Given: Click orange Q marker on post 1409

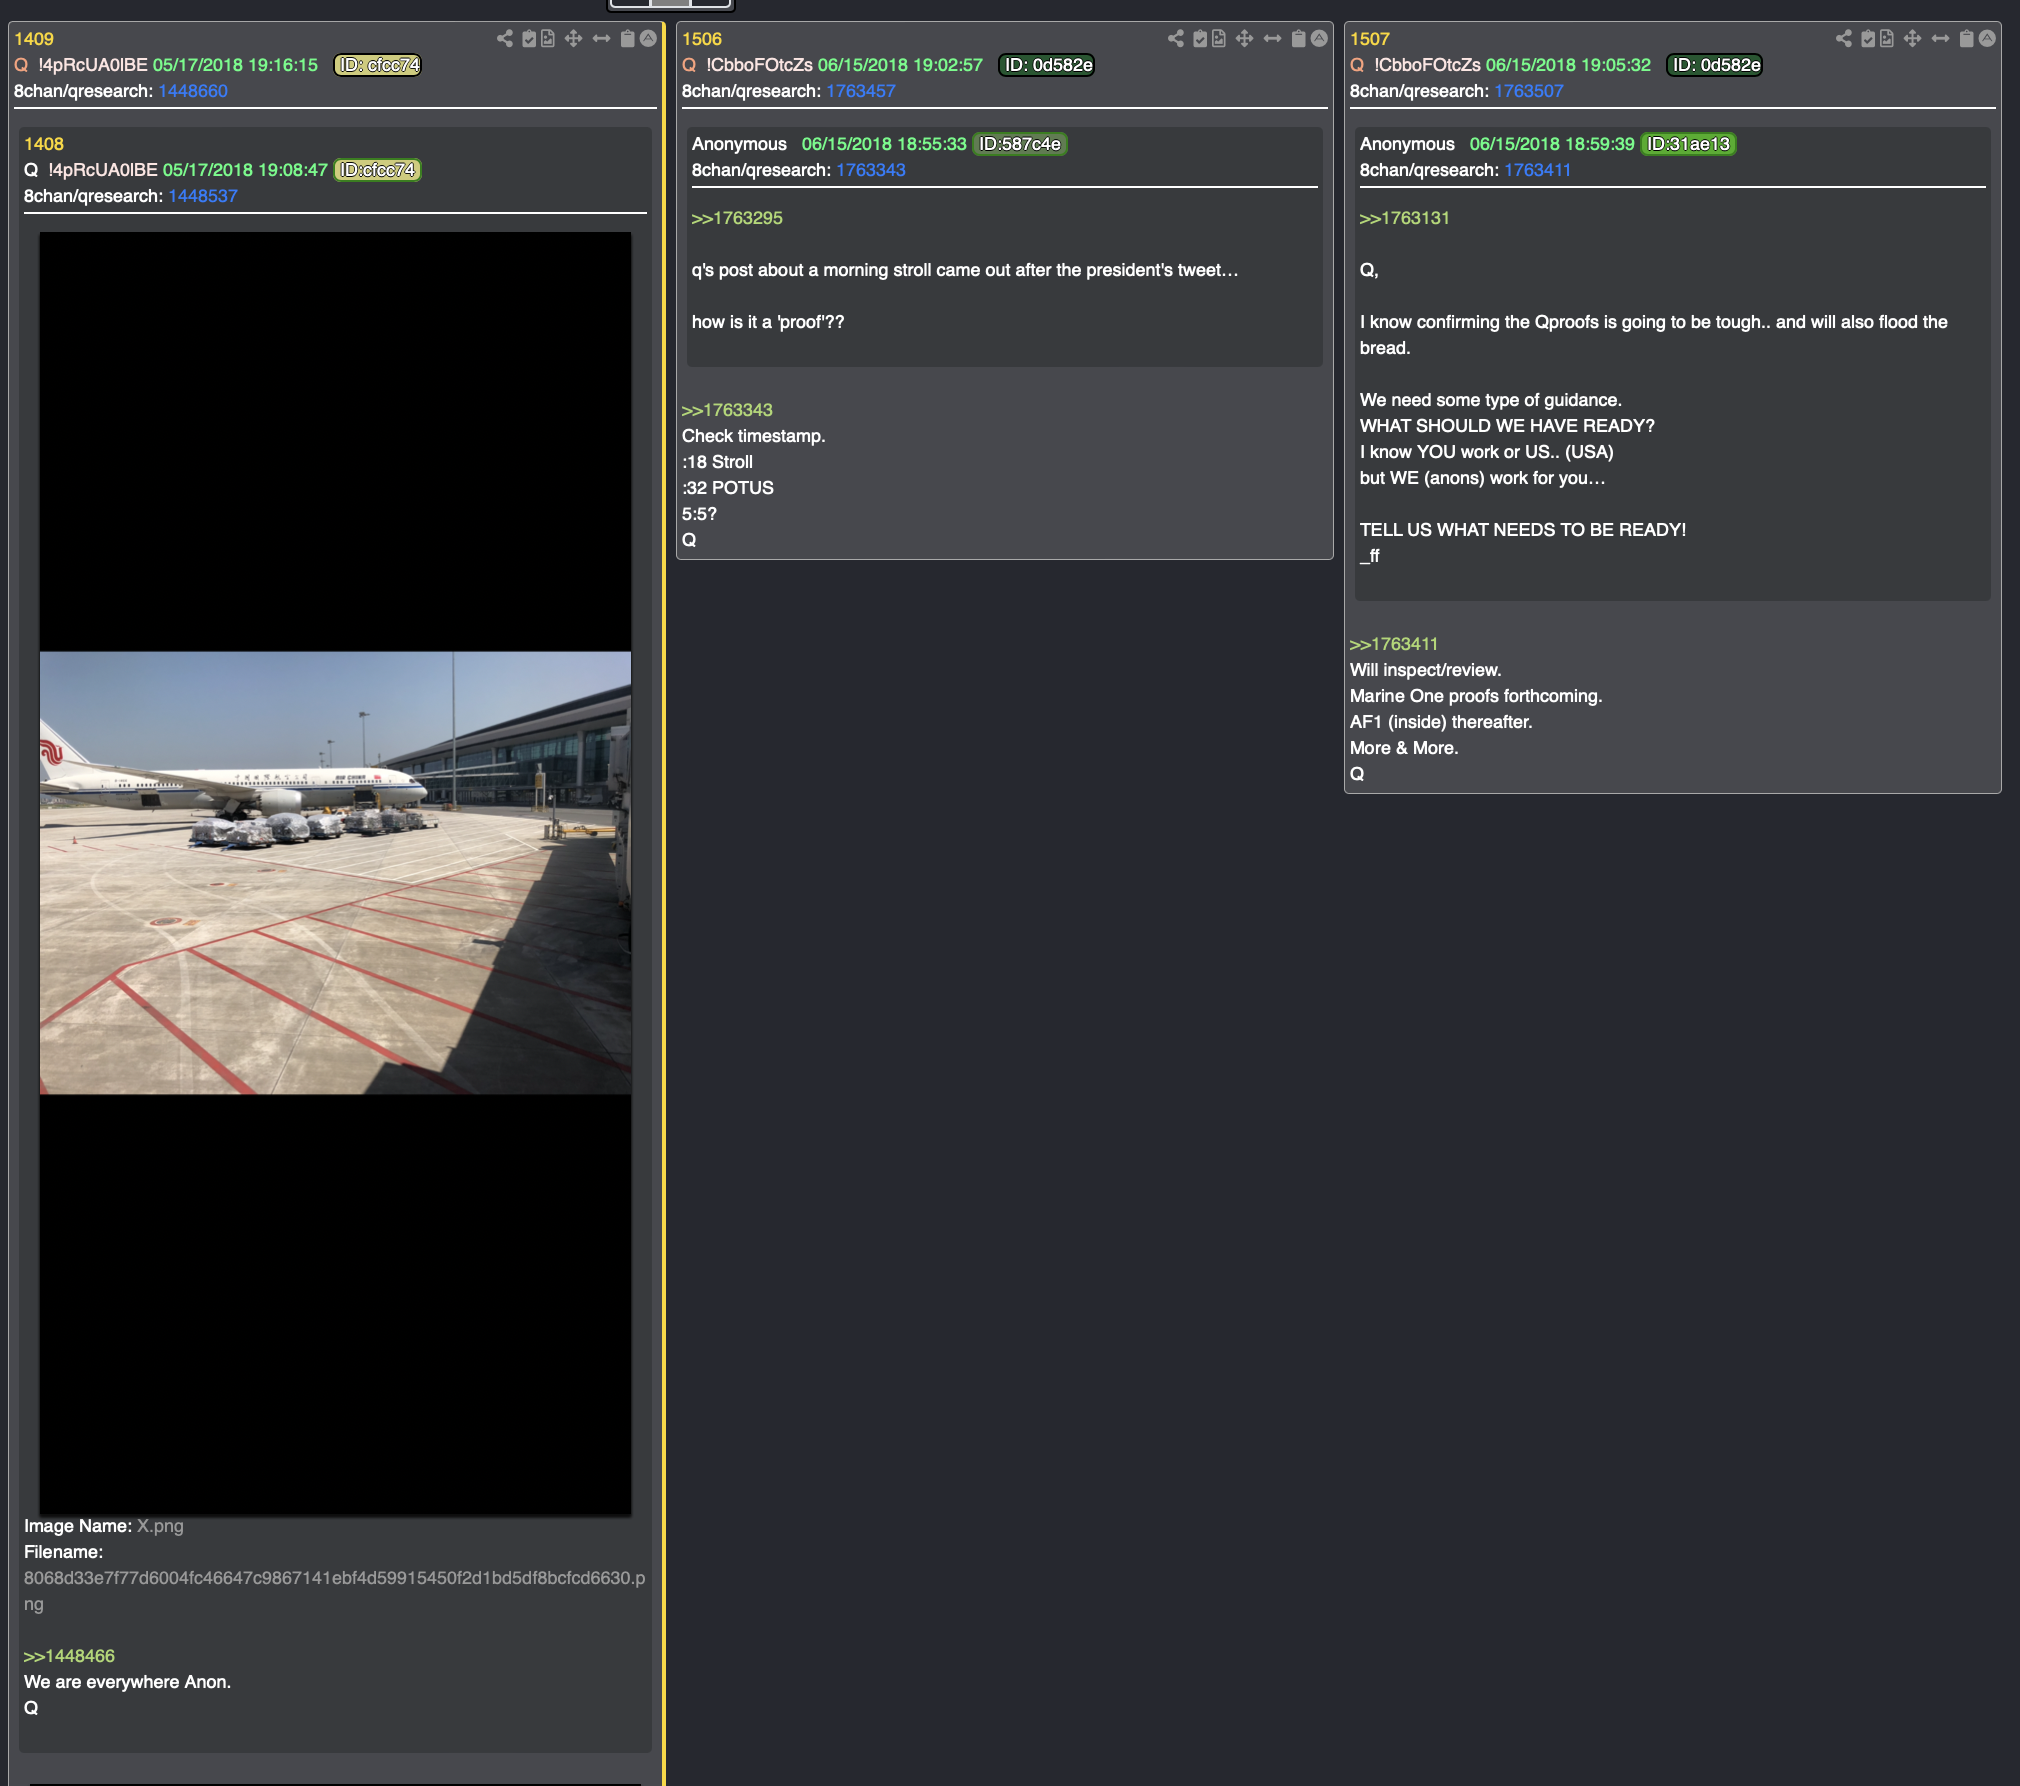Looking at the screenshot, I should (x=21, y=65).
